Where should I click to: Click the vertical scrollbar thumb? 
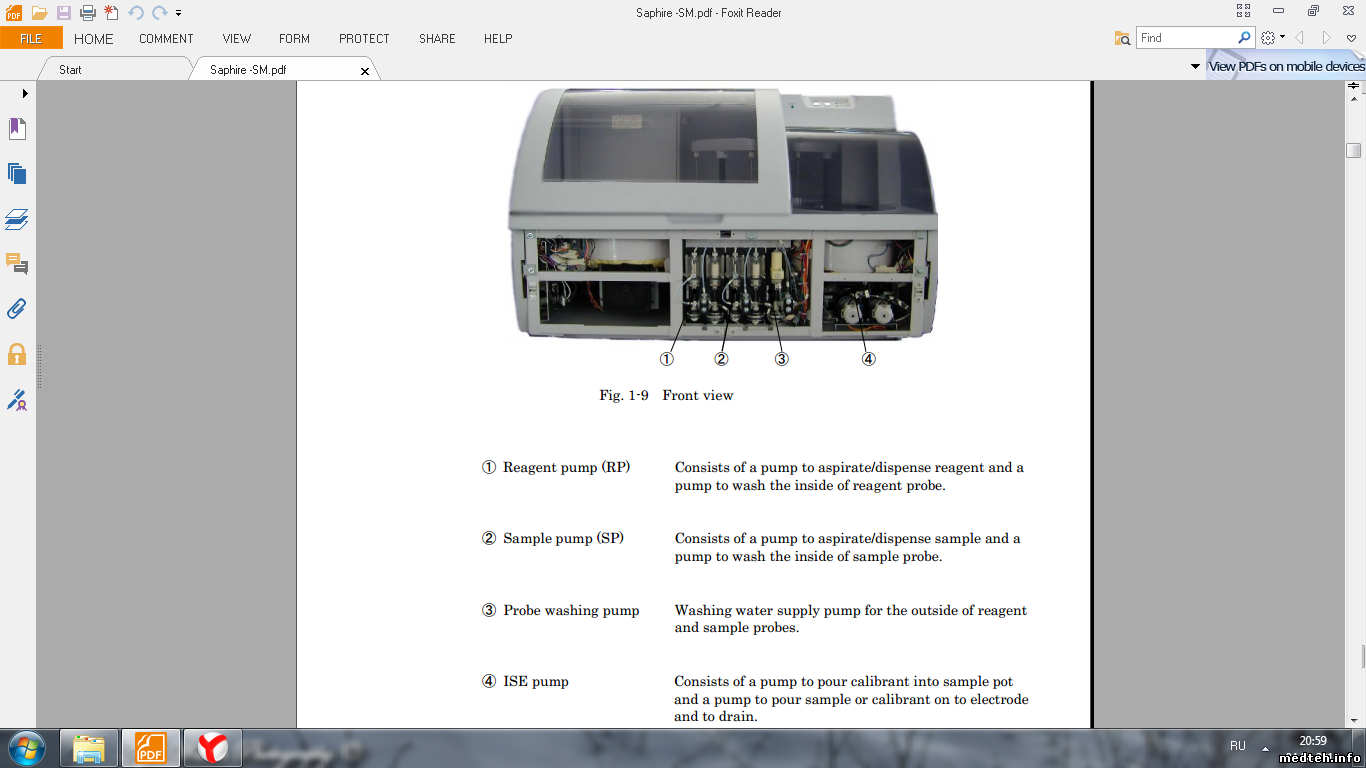pyautogui.click(x=1353, y=151)
